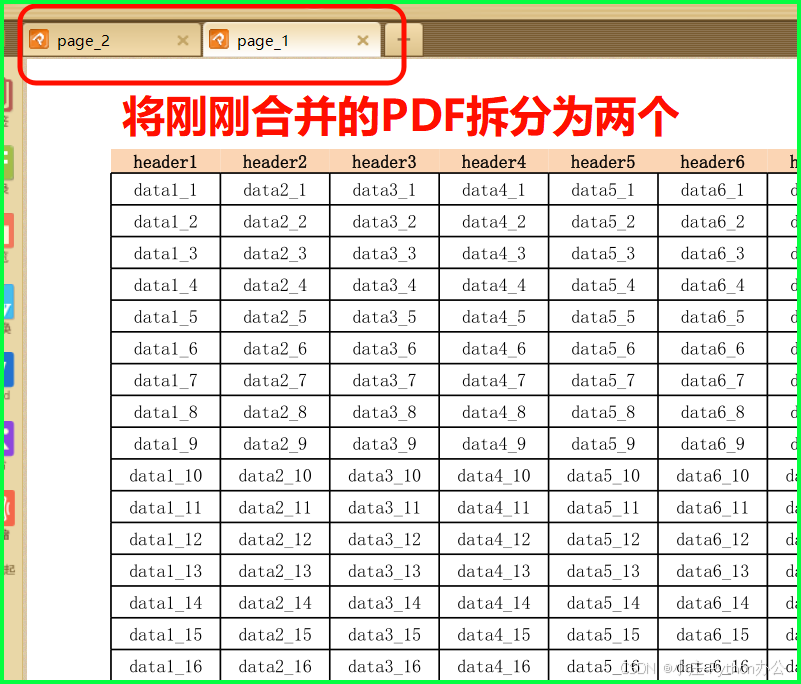
Task: Select cell data1_6
Action: pos(166,348)
